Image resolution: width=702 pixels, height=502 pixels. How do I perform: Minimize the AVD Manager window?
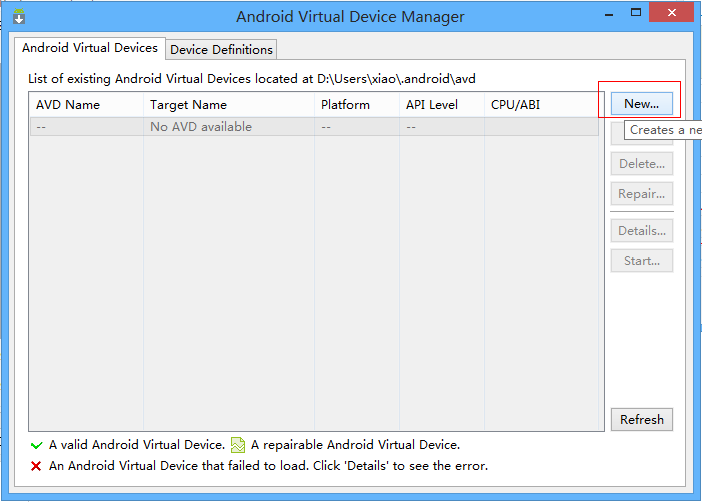tap(609, 13)
